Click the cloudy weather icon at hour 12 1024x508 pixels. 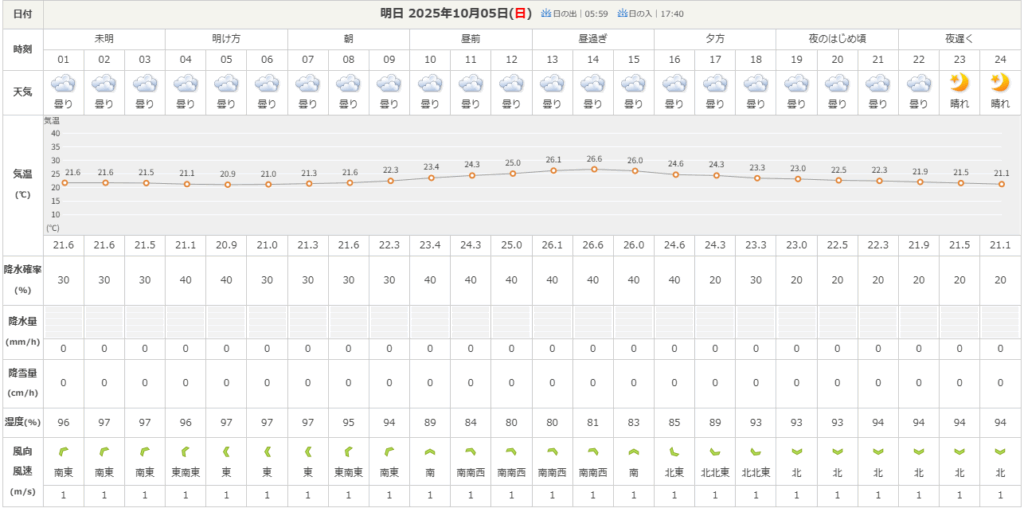pyautogui.click(x=512, y=84)
